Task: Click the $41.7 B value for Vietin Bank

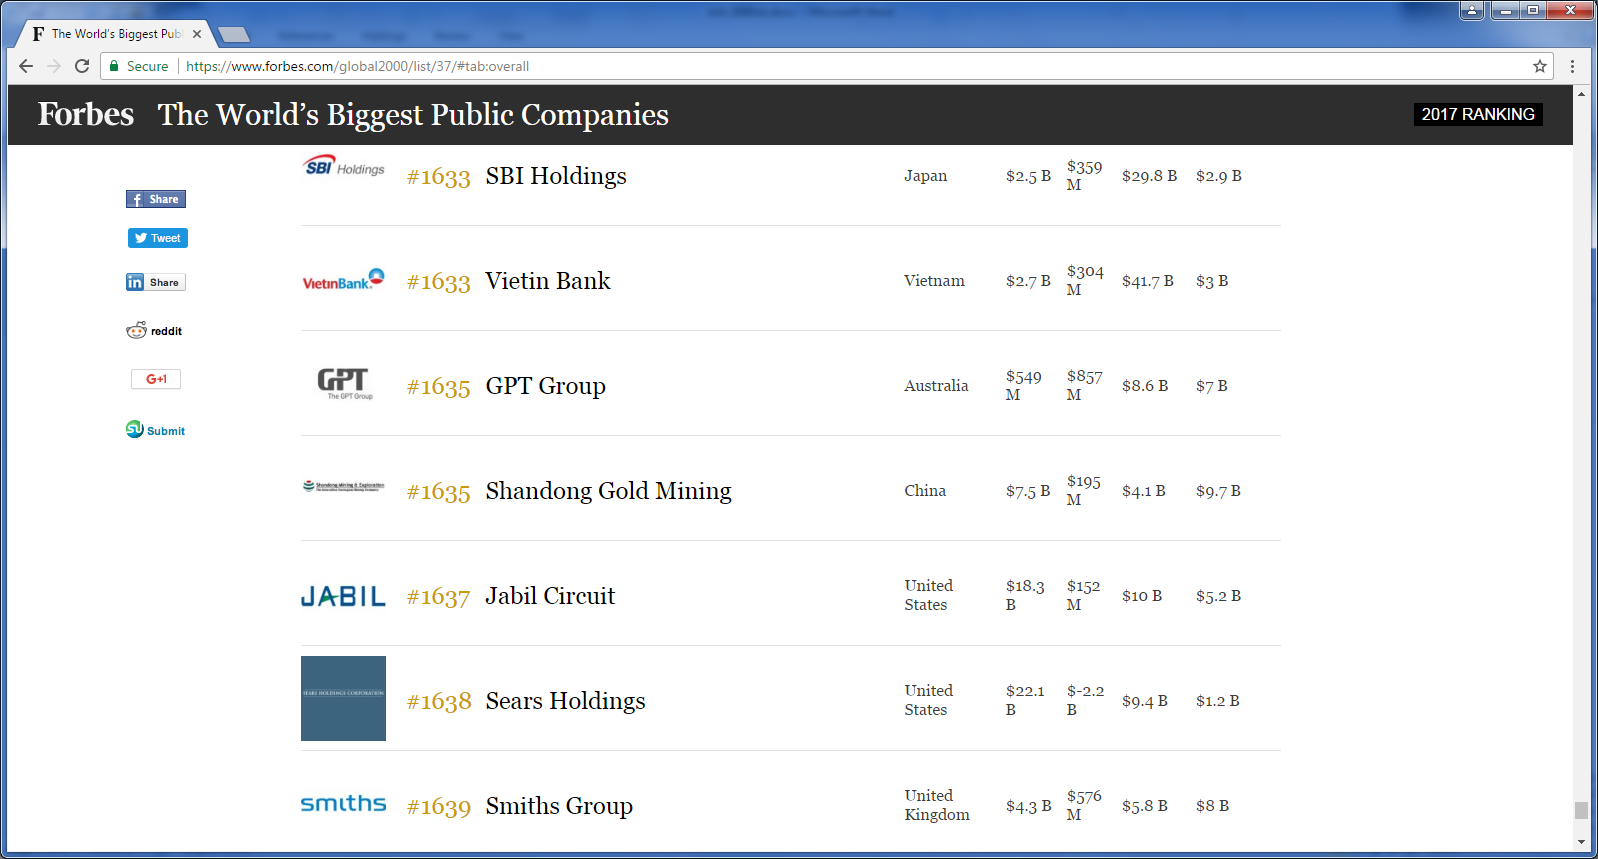Action: coord(1148,281)
